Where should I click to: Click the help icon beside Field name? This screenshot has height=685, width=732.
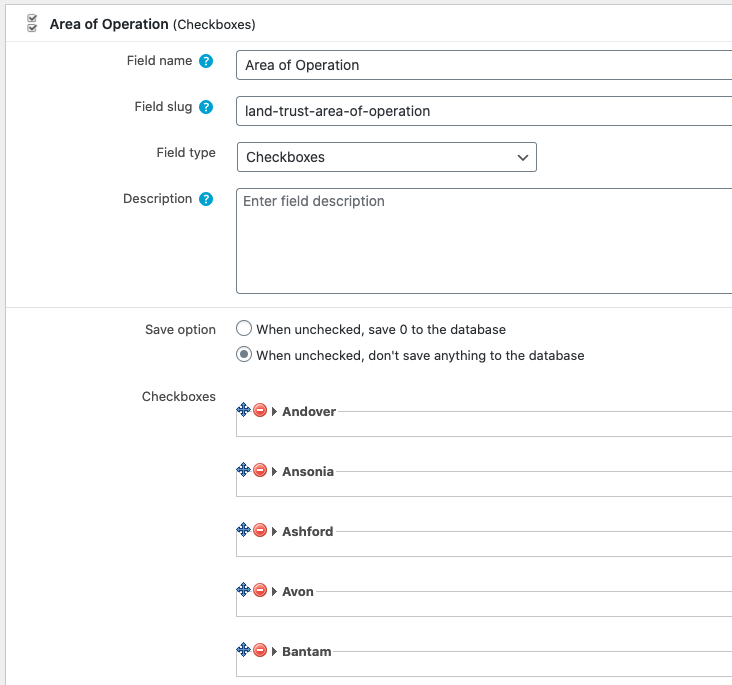[206, 61]
